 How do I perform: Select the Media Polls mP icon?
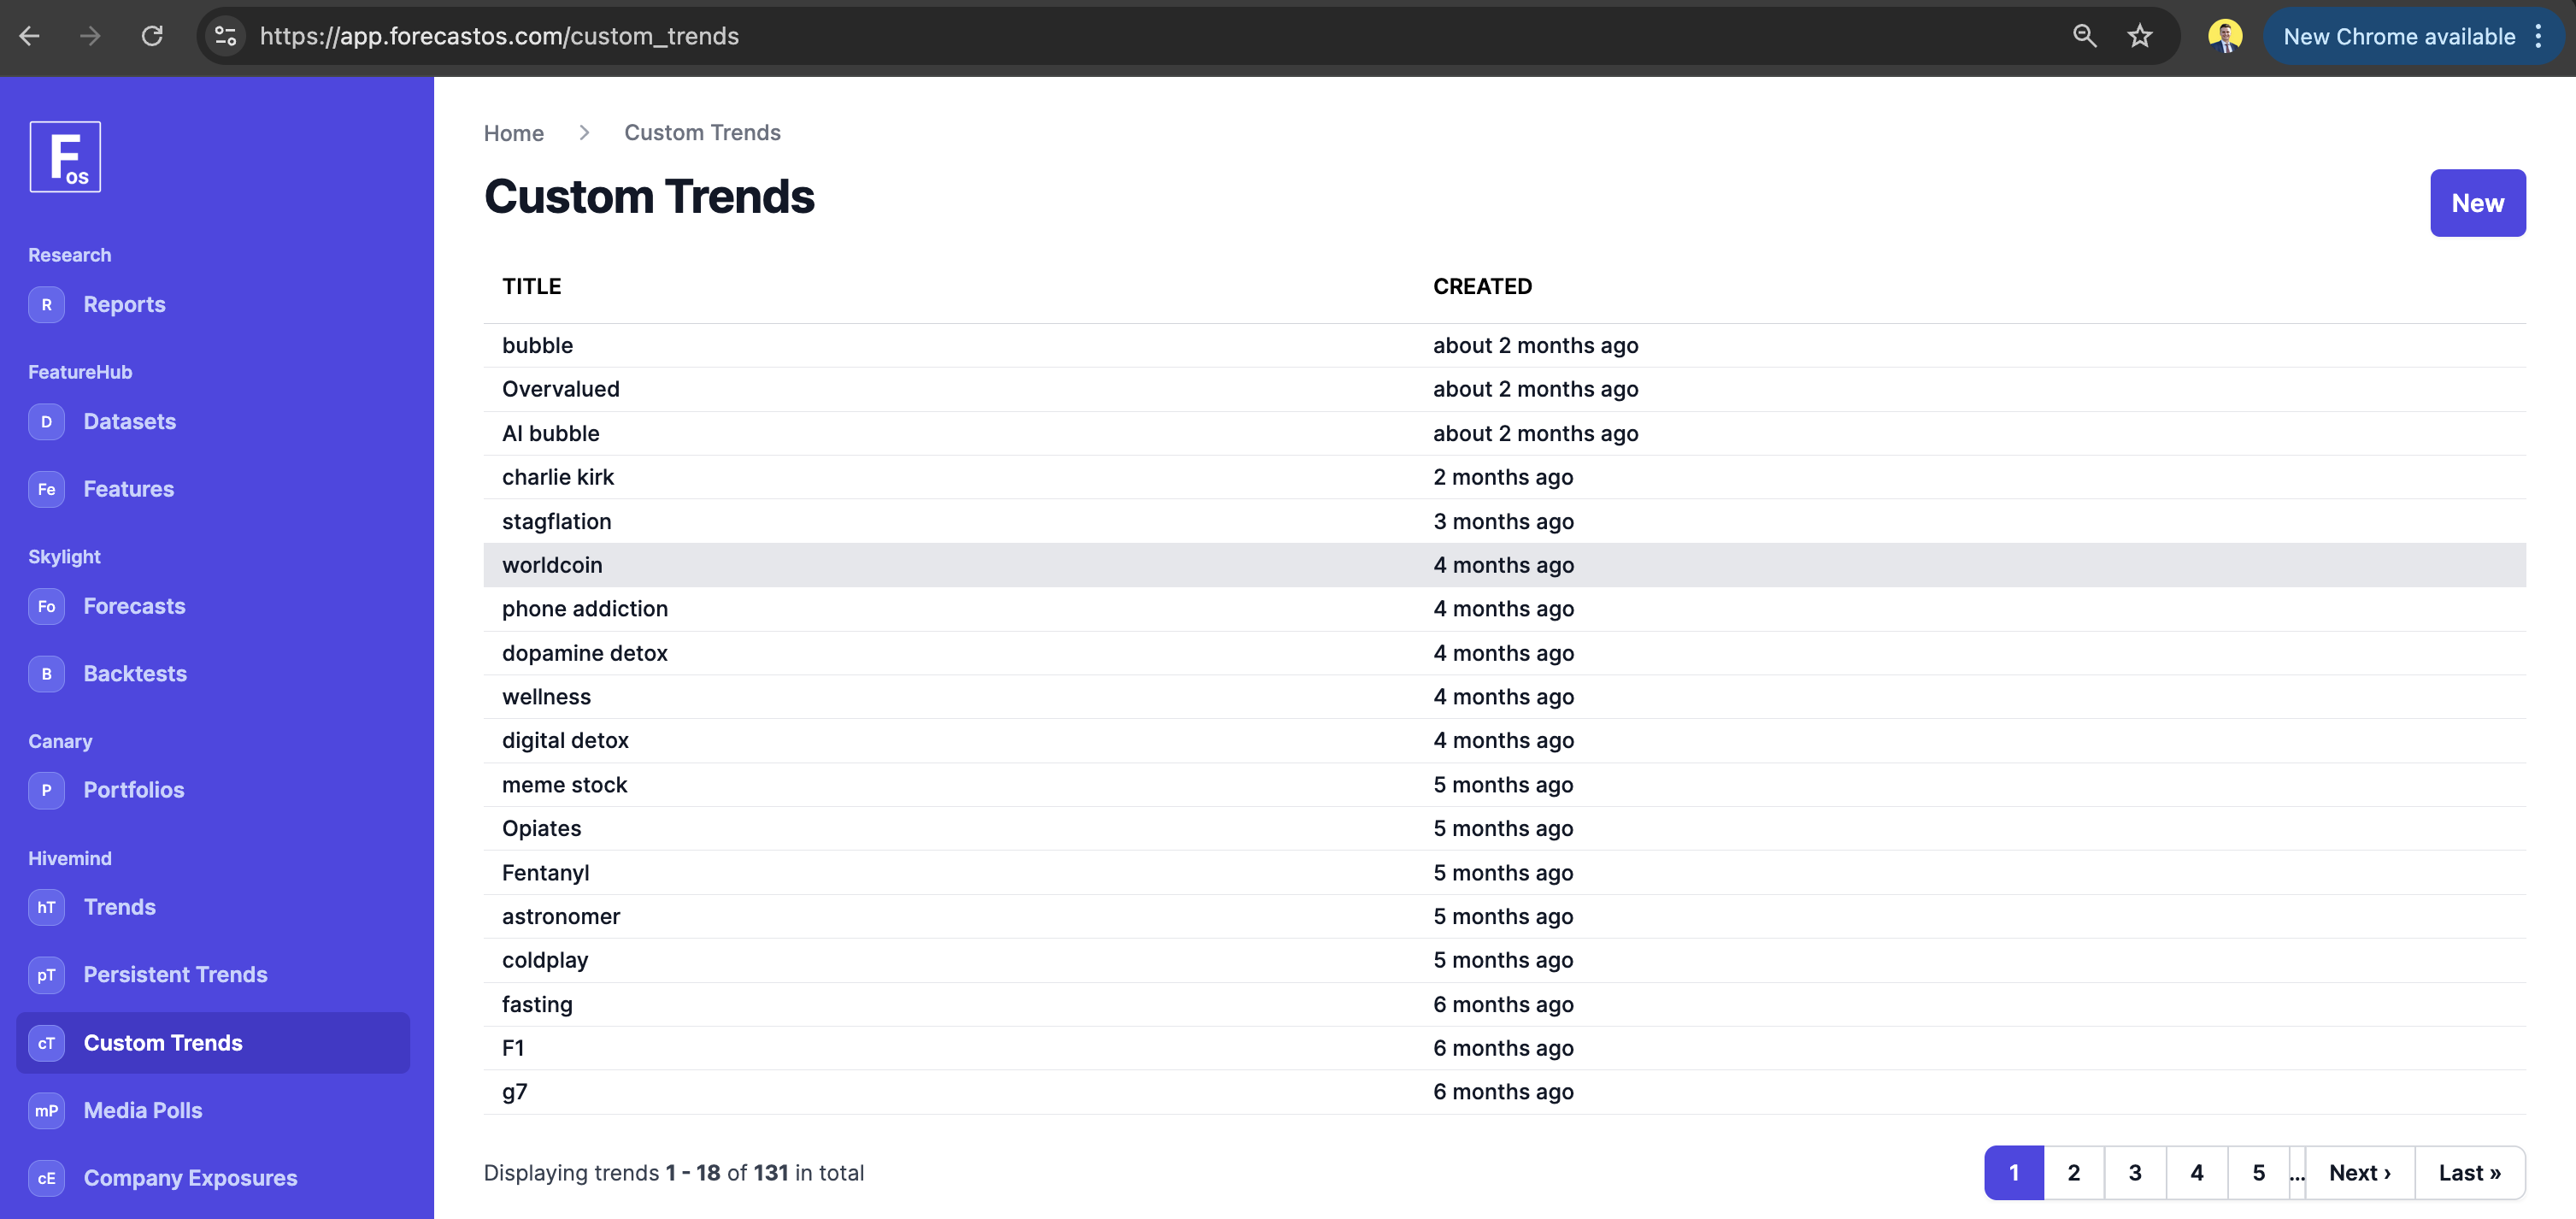[x=46, y=1110]
